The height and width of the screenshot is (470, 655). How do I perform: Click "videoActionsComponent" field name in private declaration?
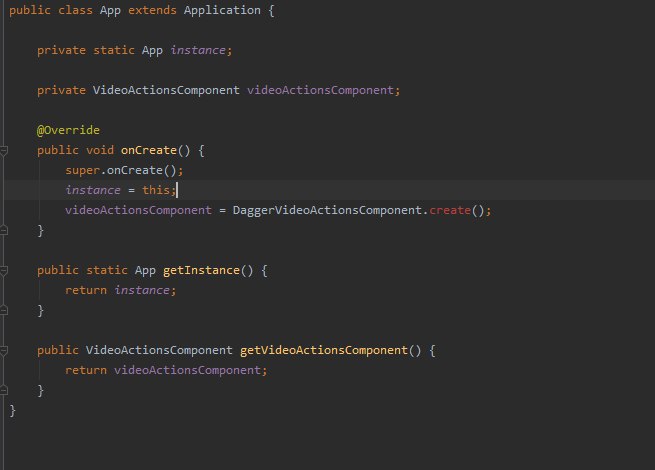click(320, 90)
